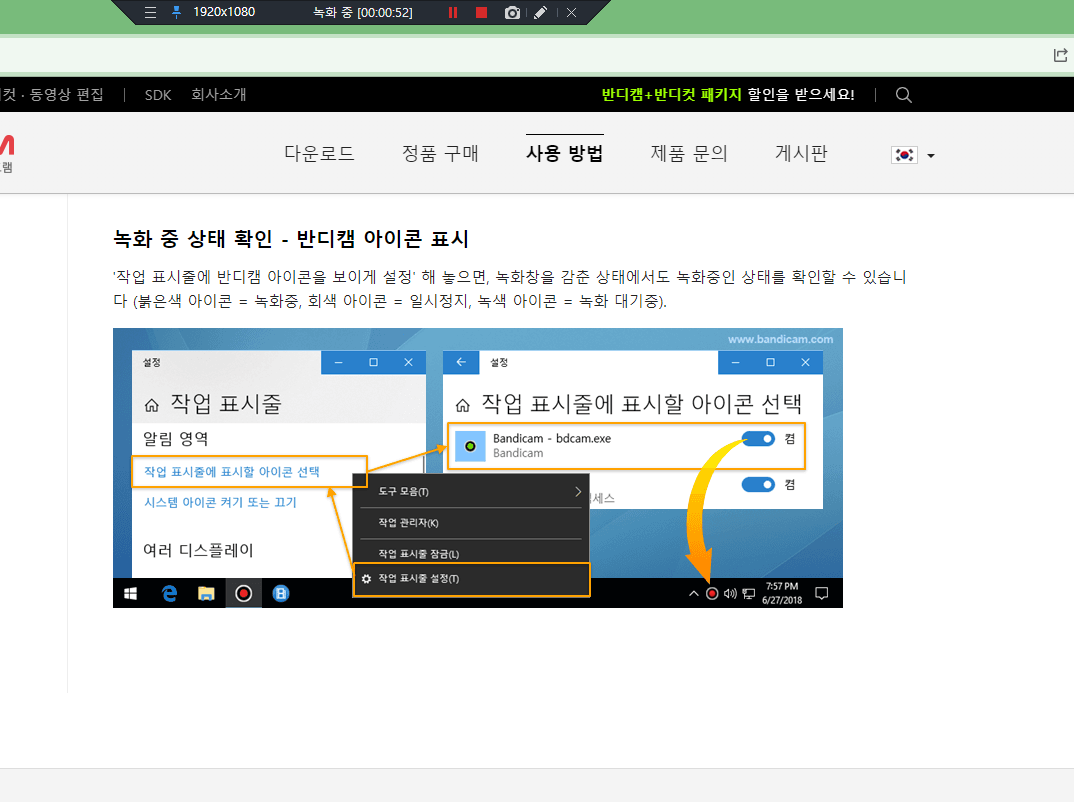Click the 여러 디스플레이 section heading
The height and width of the screenshot is (802, 1074).
coord(198,550)
